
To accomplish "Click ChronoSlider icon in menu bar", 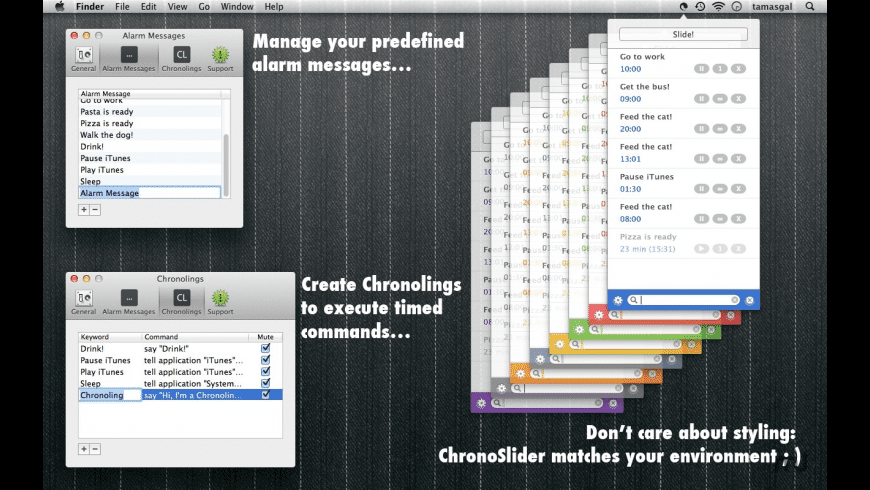I will 684,7.
